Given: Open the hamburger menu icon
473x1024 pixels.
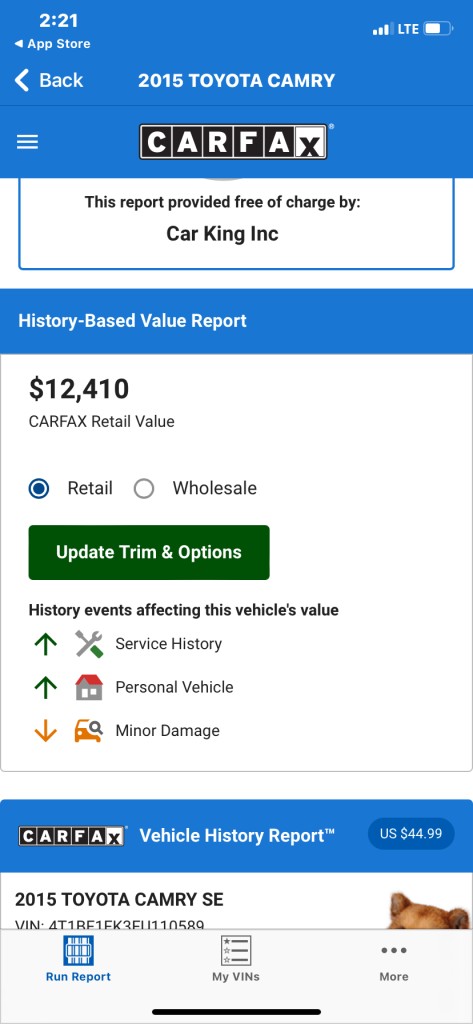Looking at the screenshot, I should [x=27, y=142].
